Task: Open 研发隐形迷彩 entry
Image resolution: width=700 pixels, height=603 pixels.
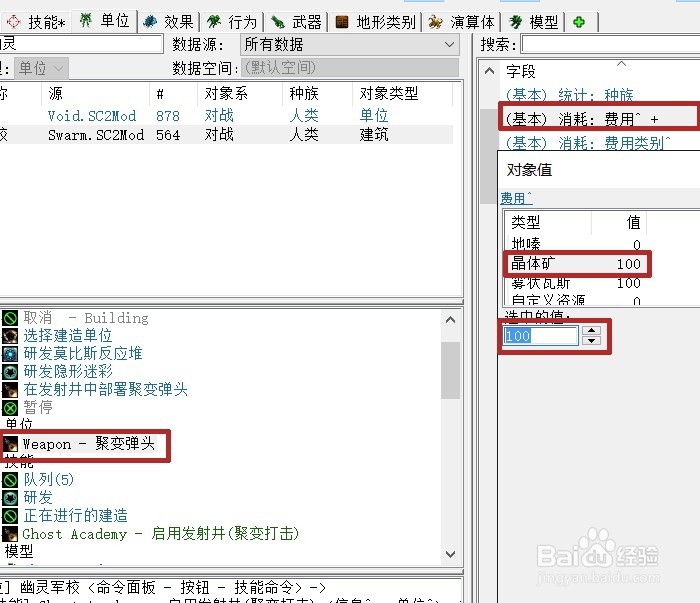Action: (67, 371)
